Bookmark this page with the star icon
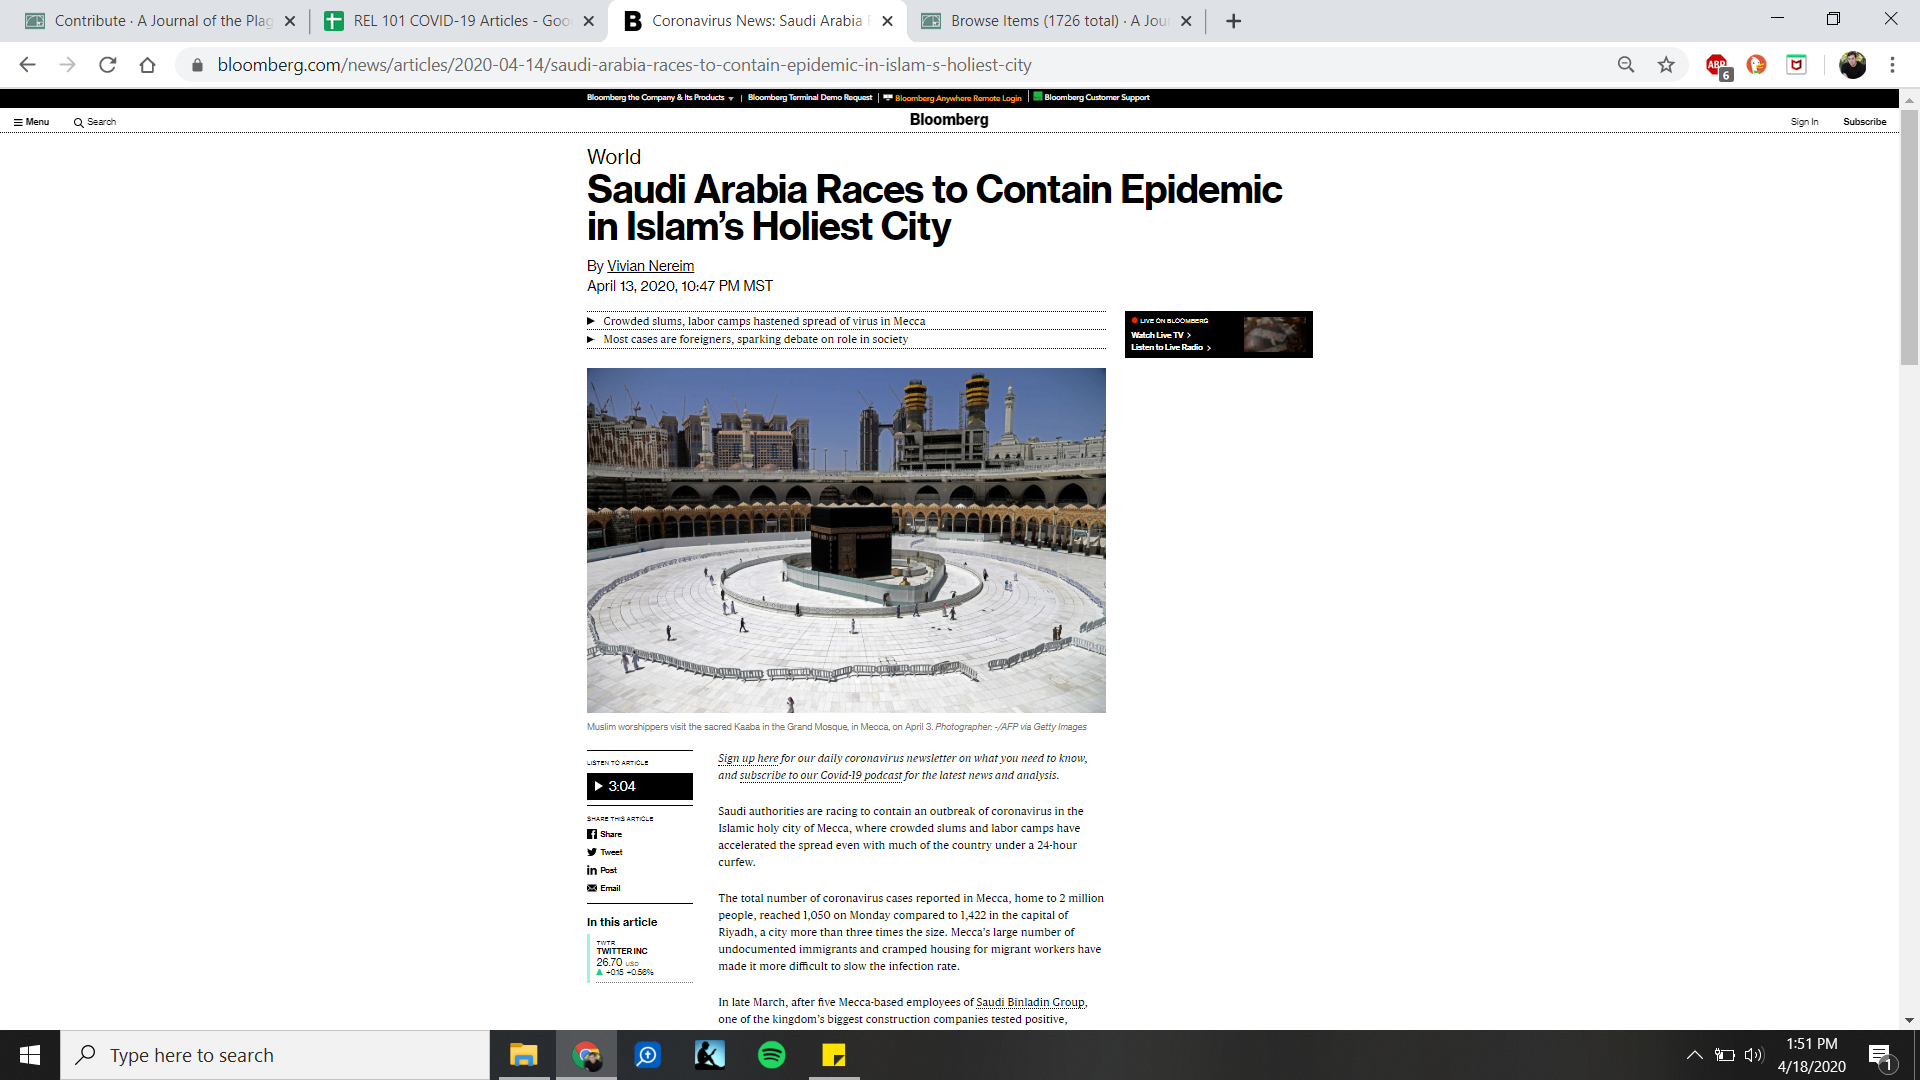 1666,65
